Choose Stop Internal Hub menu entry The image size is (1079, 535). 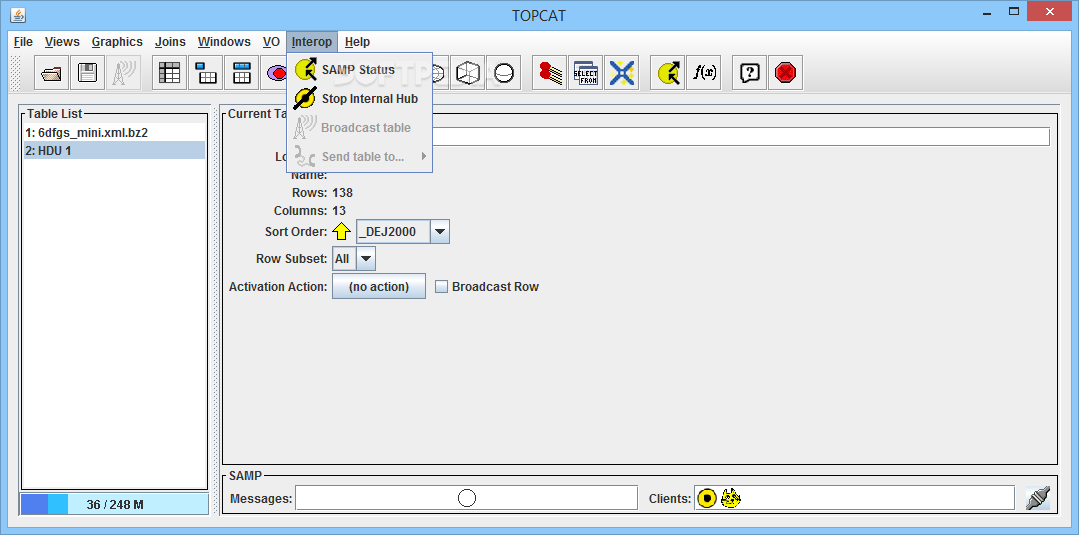pos(359,98)
